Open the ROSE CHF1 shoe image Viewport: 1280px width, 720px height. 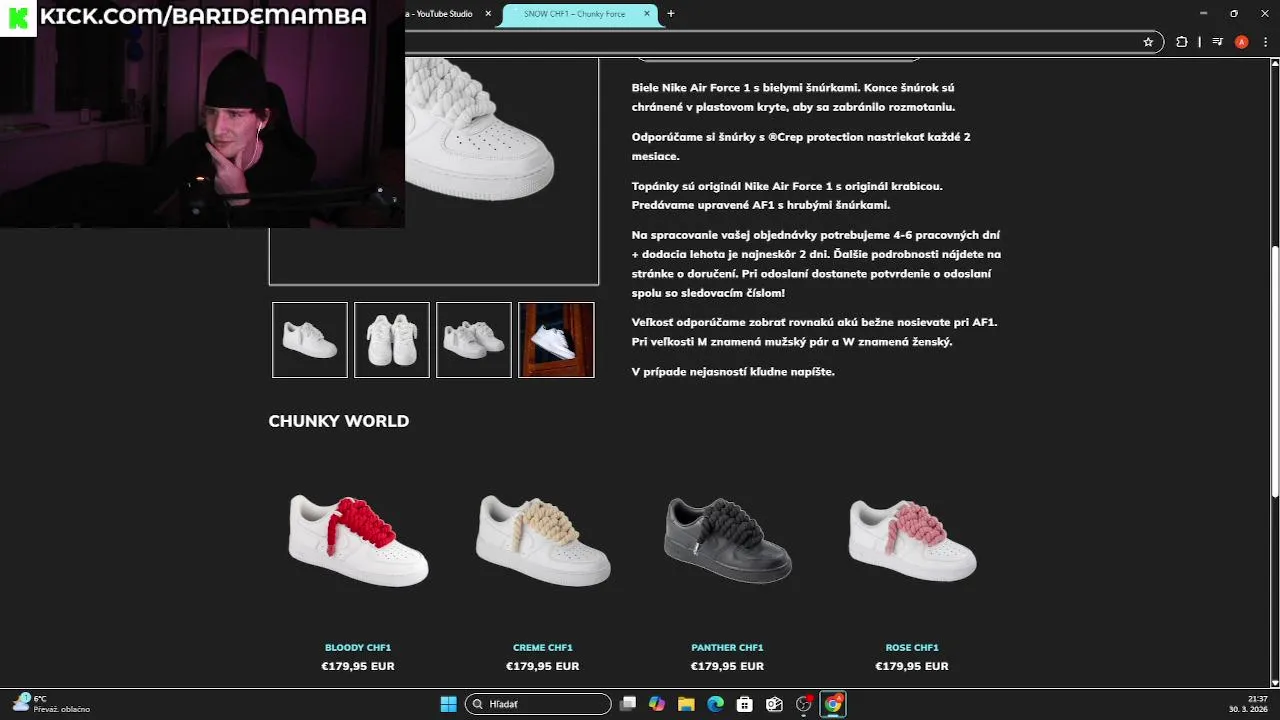(912, 540)
